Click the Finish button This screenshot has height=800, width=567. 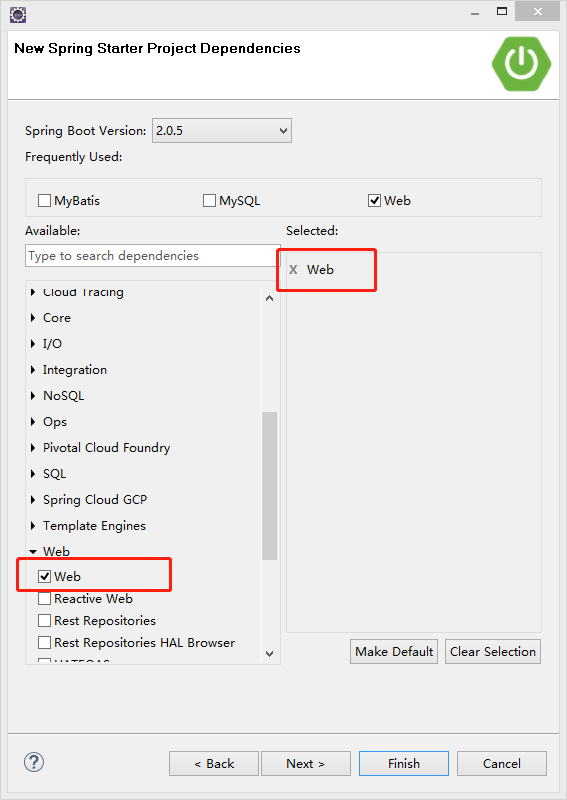coord(404,763)
